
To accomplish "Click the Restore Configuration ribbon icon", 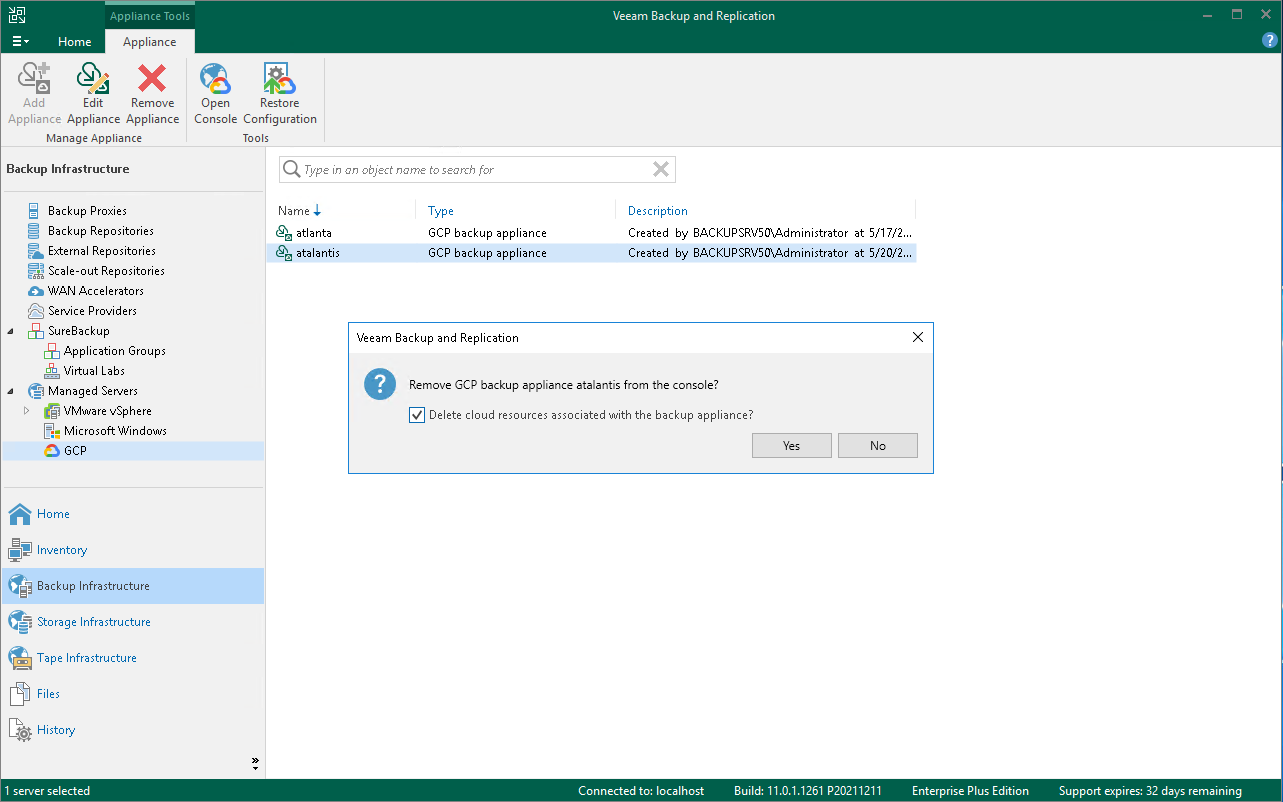I will pos(279,78).
